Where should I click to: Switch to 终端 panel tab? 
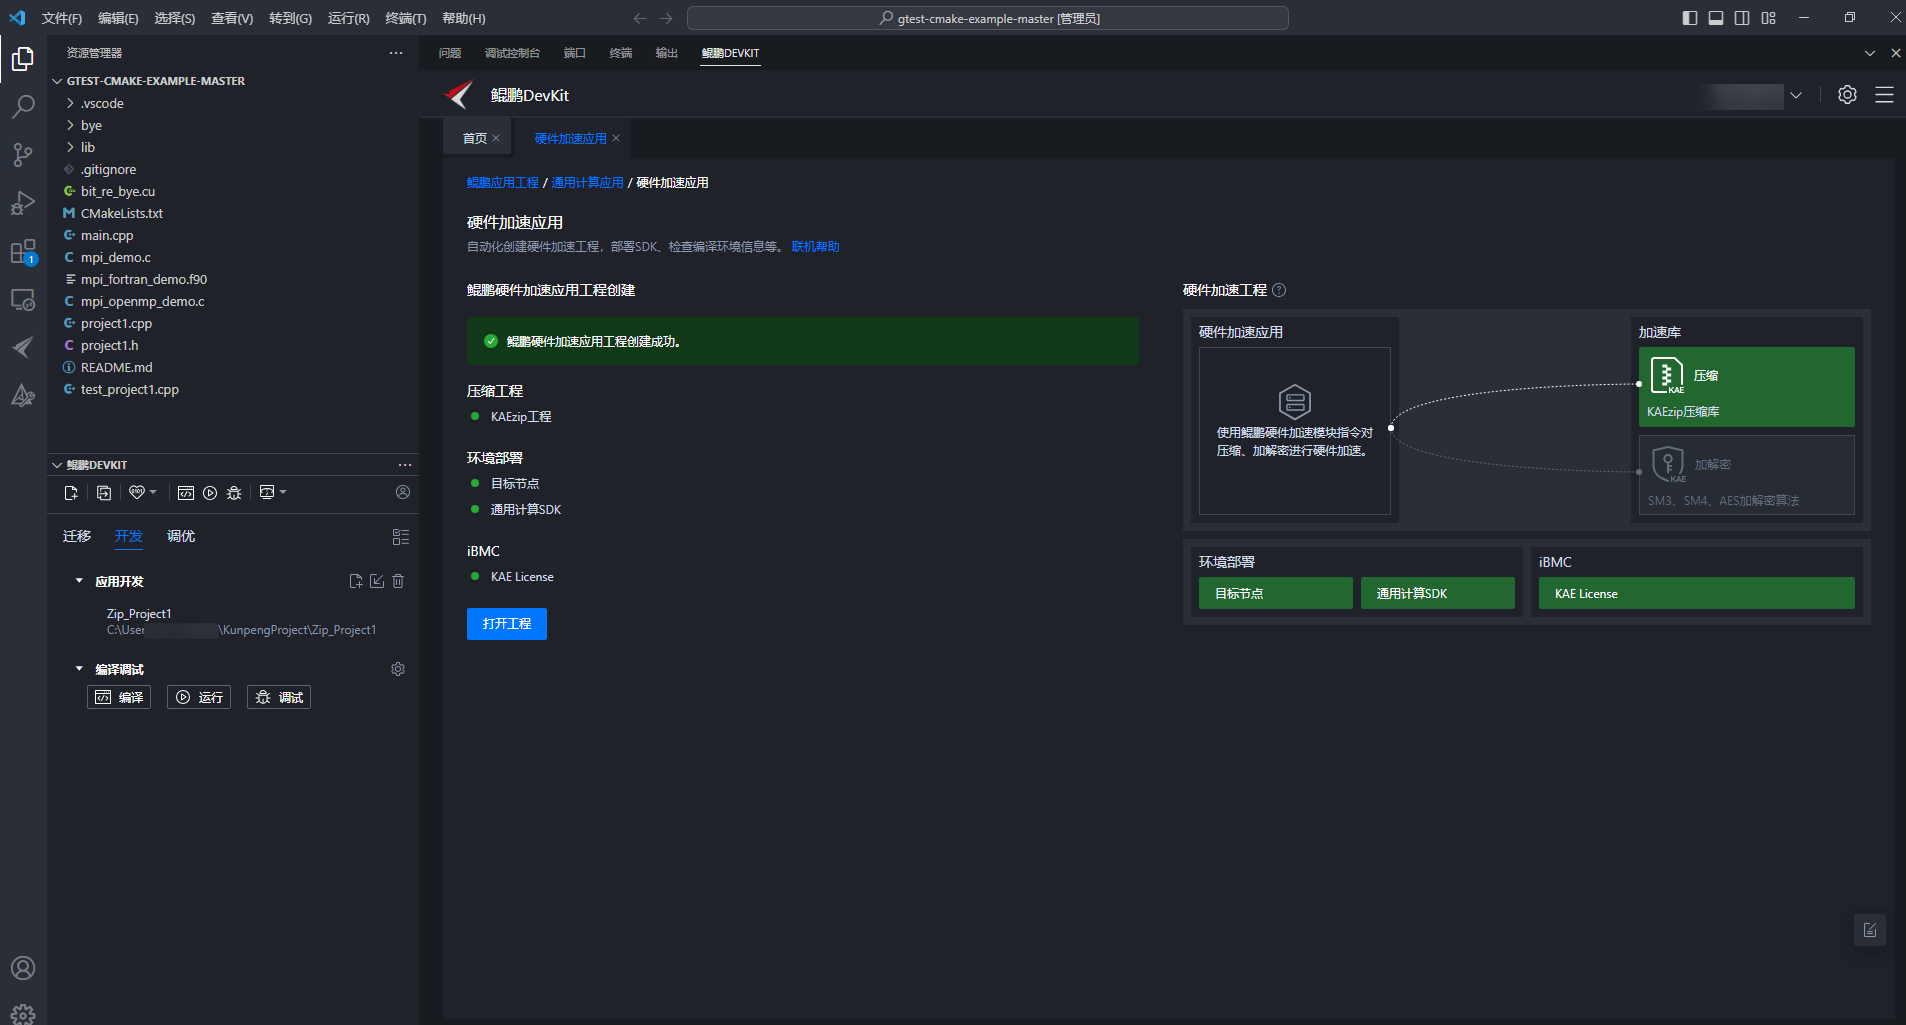click(x=621, y=53)
